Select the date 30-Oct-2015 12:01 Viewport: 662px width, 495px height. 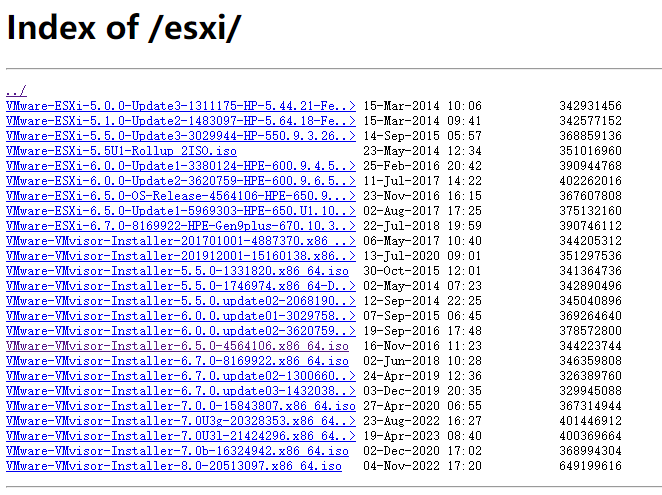[422, 271]
